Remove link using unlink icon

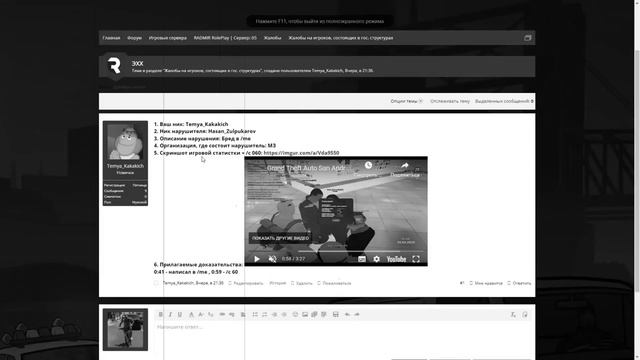(232, 314)
